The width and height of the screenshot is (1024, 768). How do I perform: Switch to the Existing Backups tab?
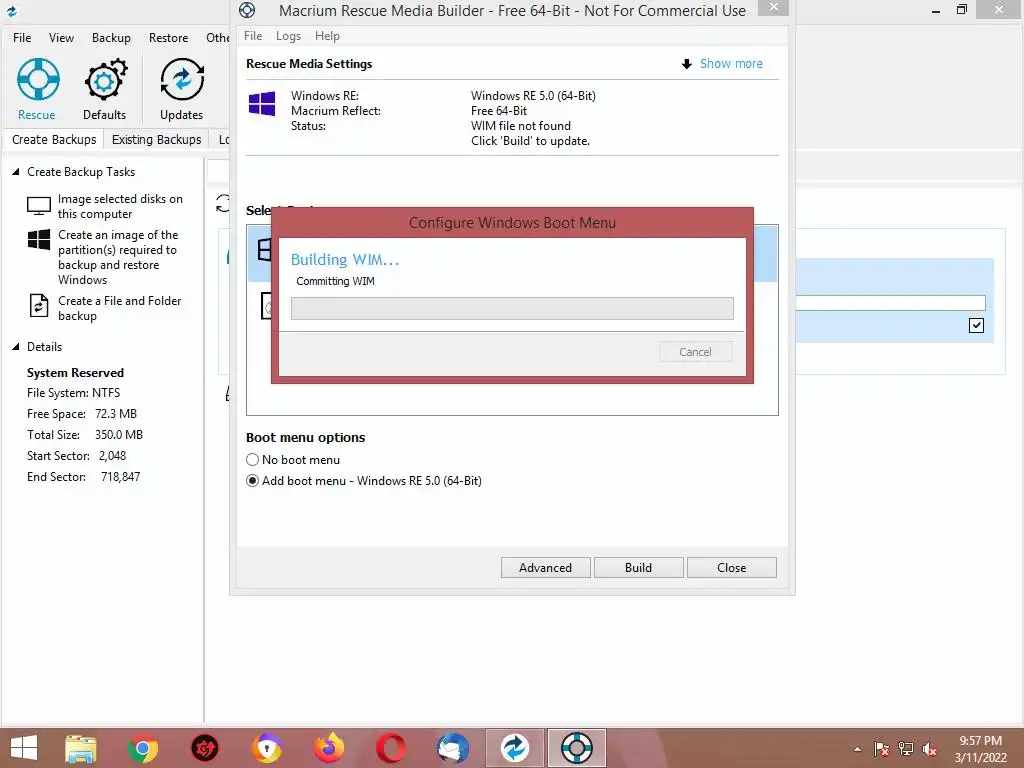[x=156, y=140]
